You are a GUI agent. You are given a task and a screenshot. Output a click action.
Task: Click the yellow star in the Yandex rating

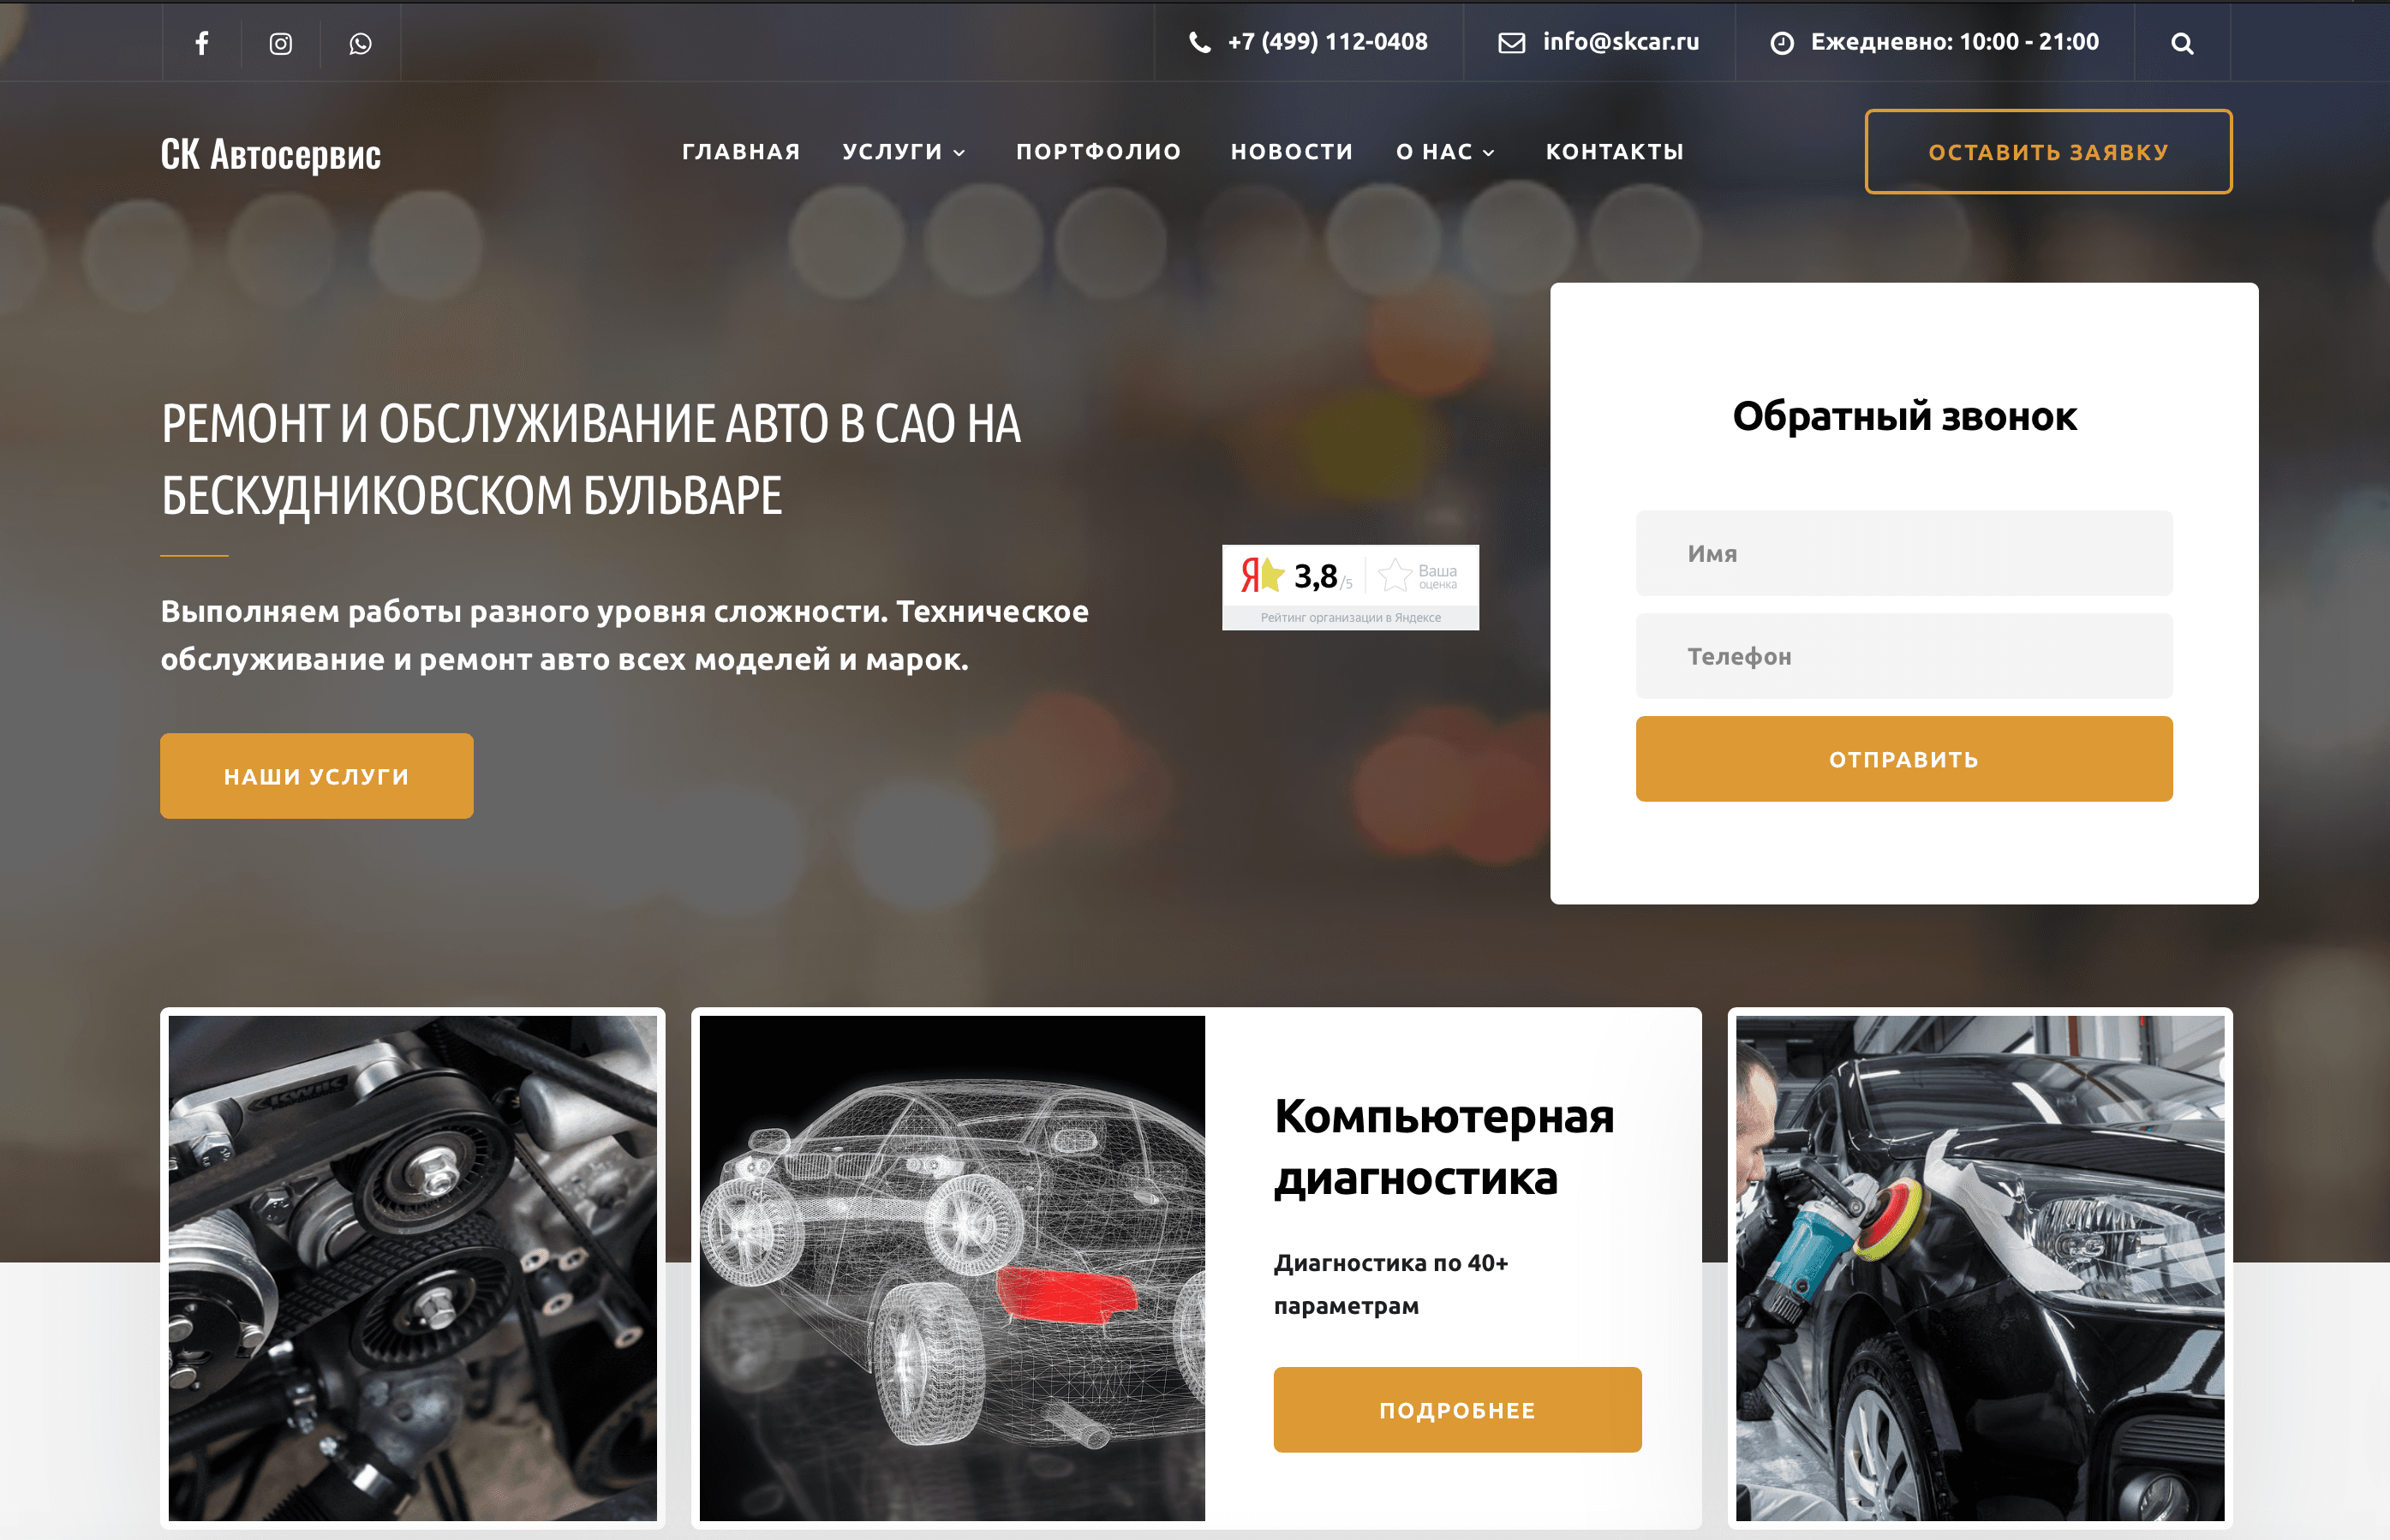click(1272, 573)
